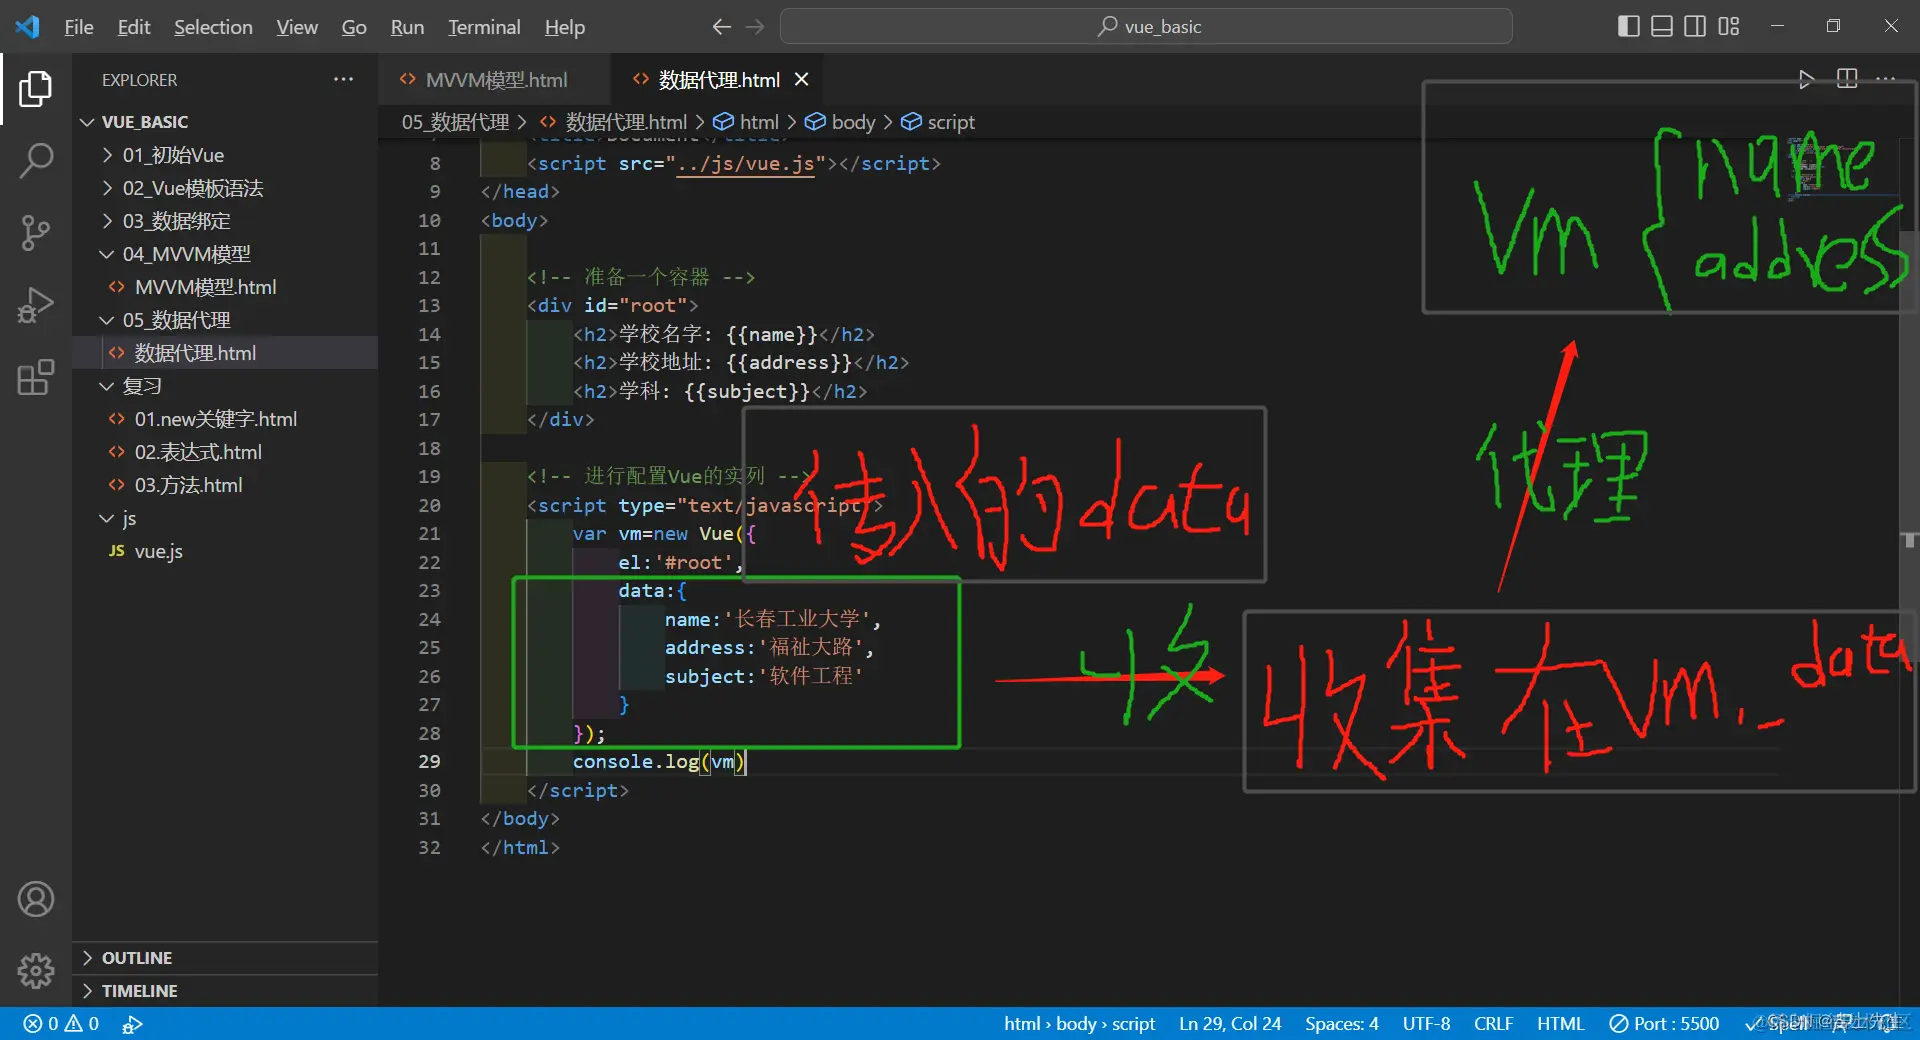The image size is (1920, 1040).
Task: Open the Help menu
Action: 565,27
